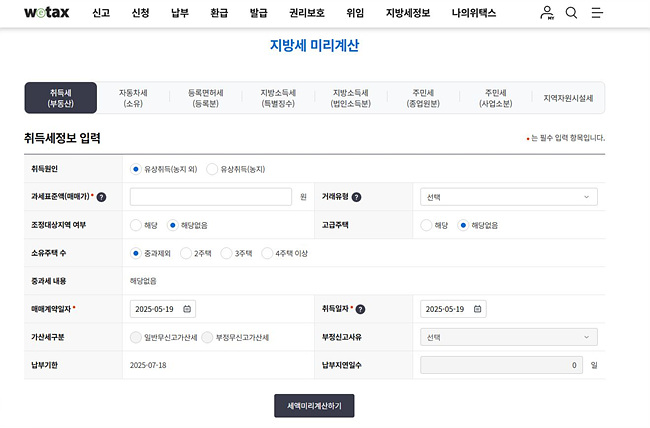Choose 일반무신고가산세 radio

click(x=136, y=338)
